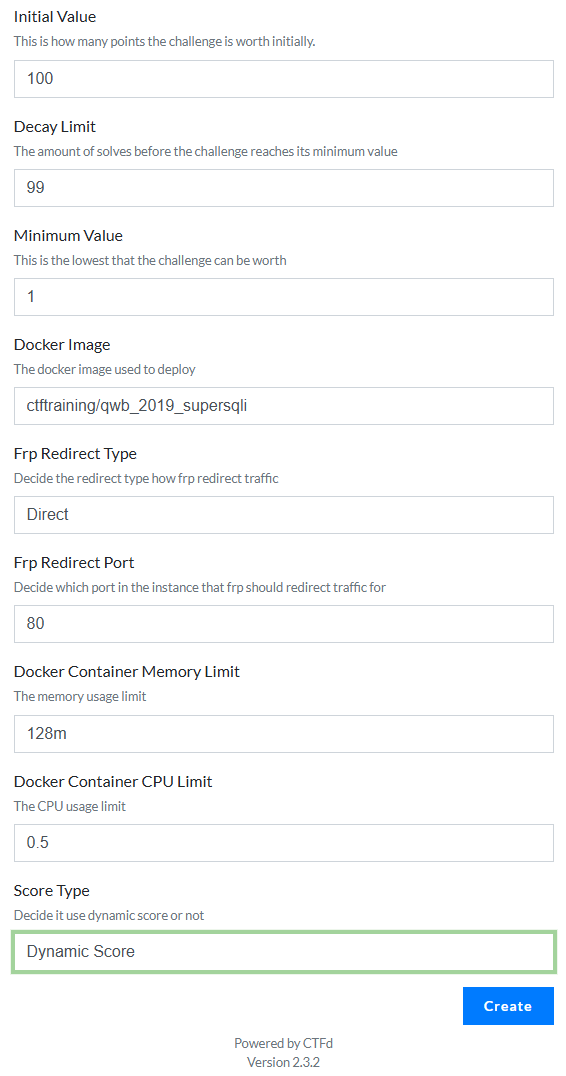Click the Frp Redirect Type label
Screen dimensions: 566x1076
click(75, 454)
